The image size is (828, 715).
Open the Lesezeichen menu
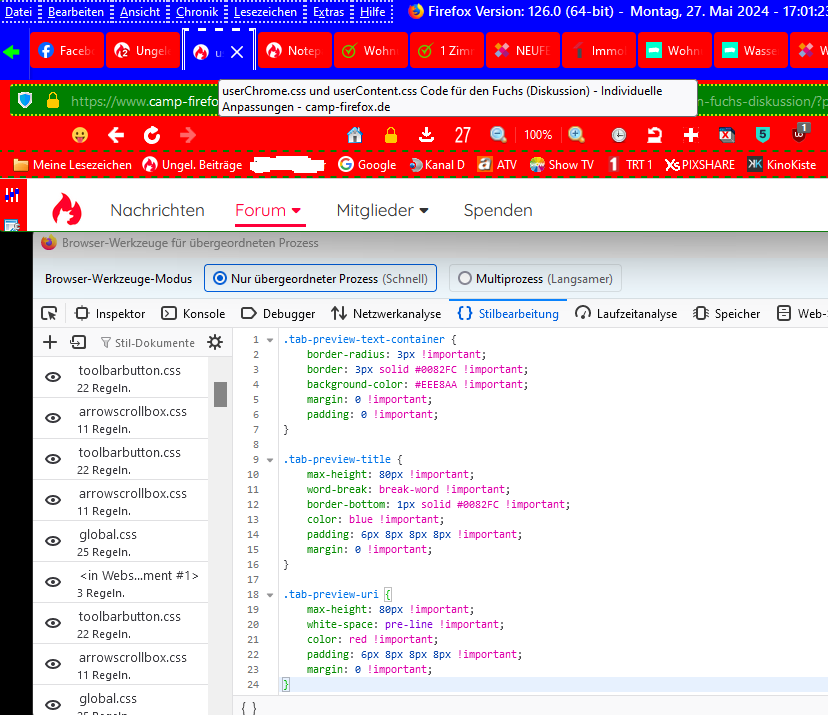pos(265,12)
